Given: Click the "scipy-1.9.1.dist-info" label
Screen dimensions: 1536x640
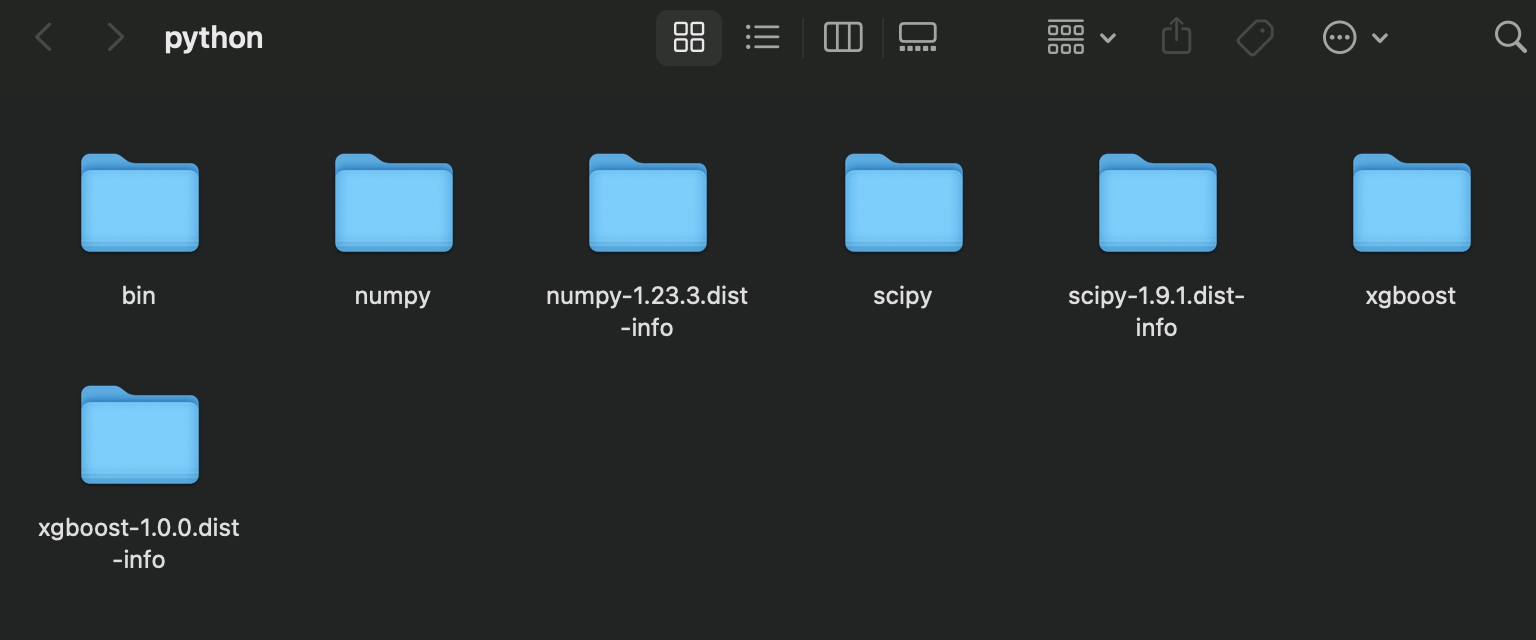Looking at the screenshot, I should (x=1157, y=312).
